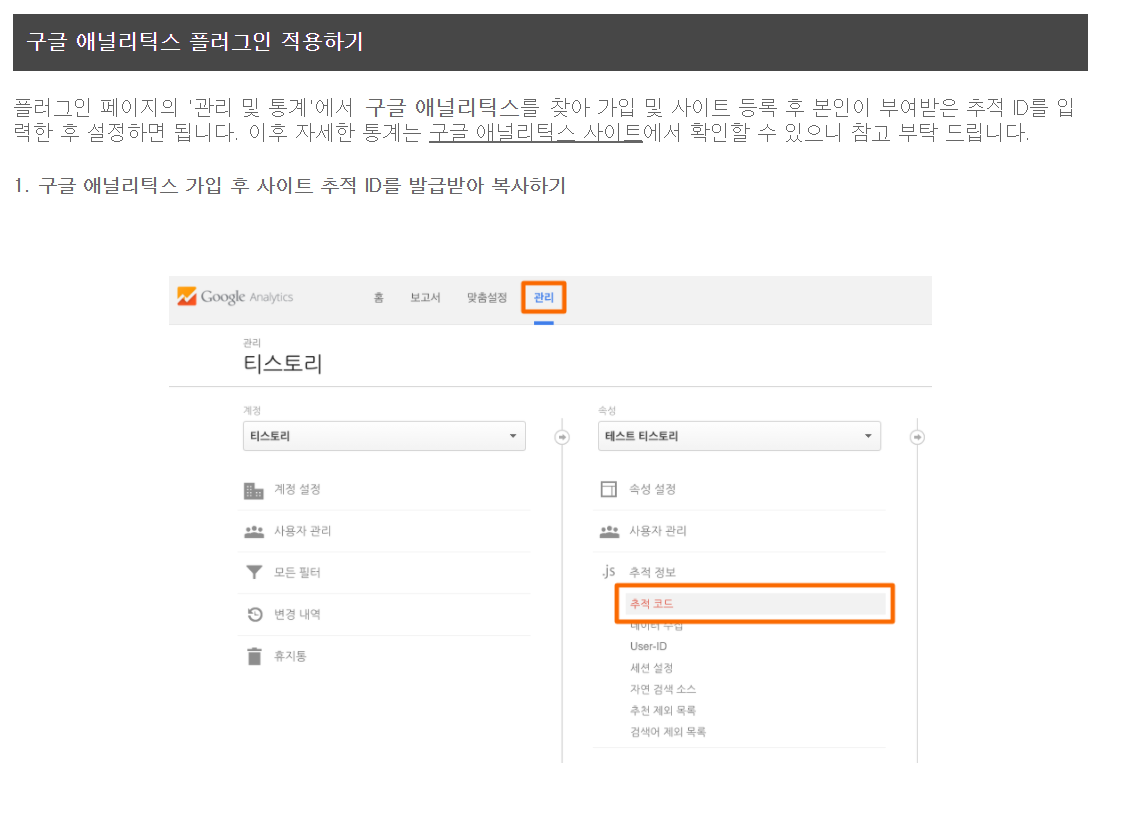This screenshot has width=1123, height=818.
Task: Select the 관리 tab
Action: pos(544,297)
